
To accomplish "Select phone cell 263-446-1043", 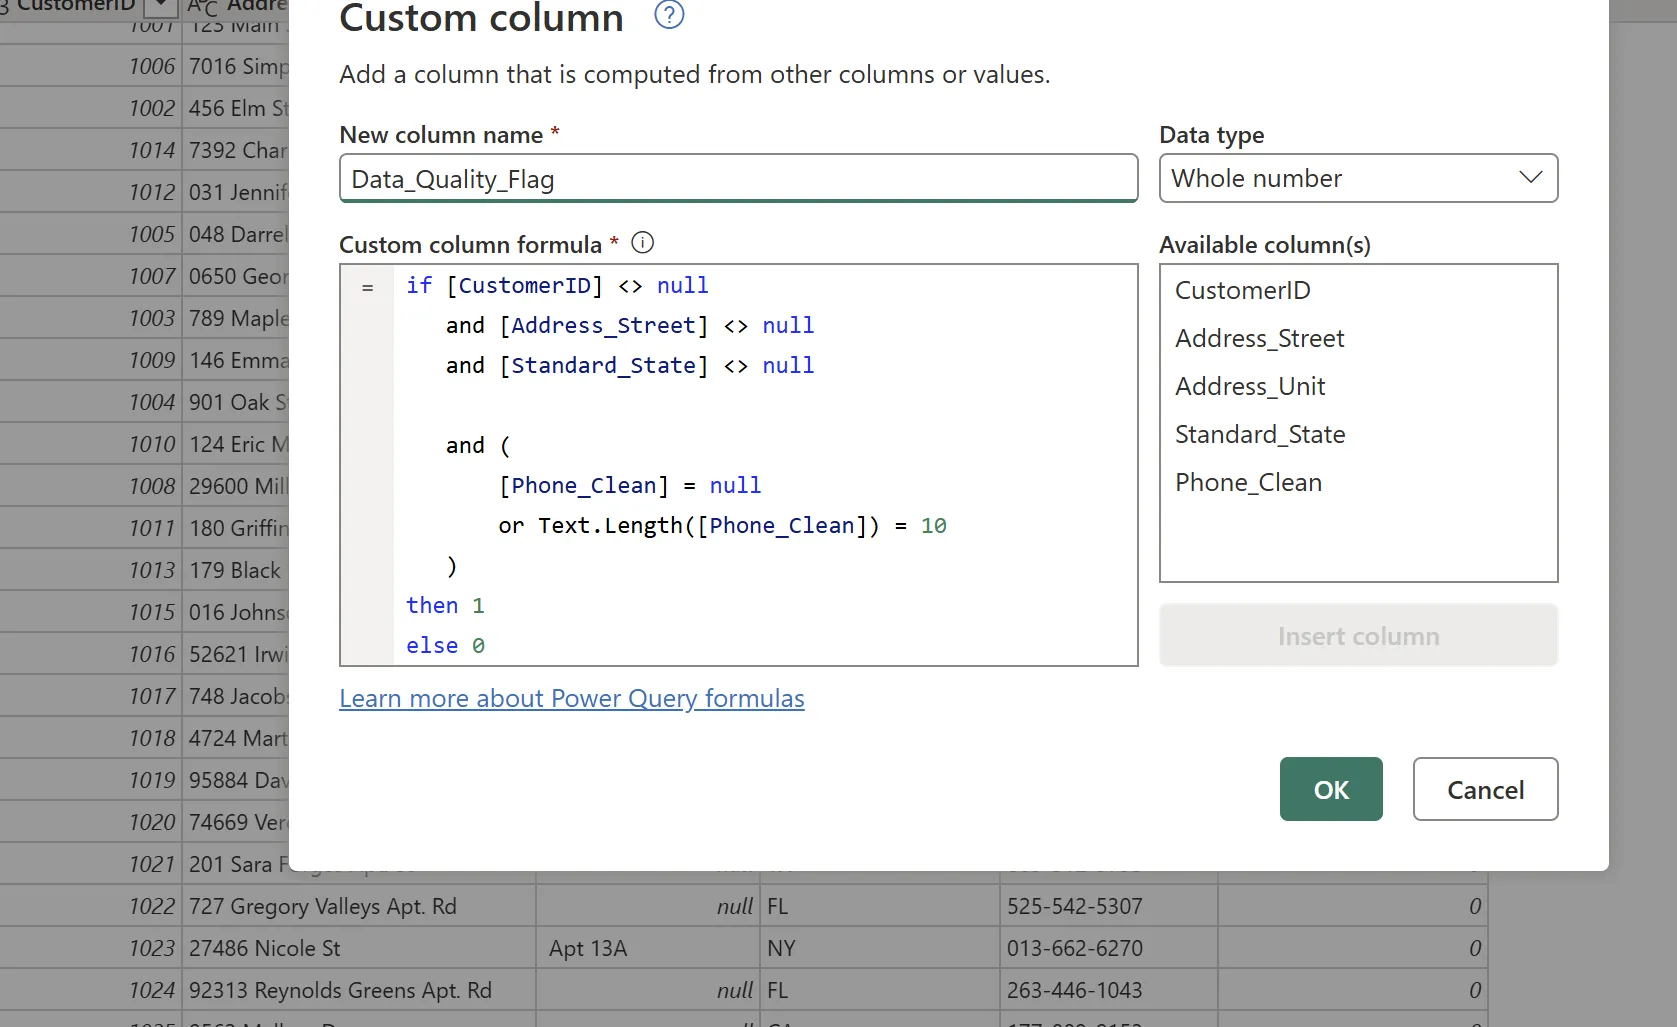I will [x=1108, y=990].
